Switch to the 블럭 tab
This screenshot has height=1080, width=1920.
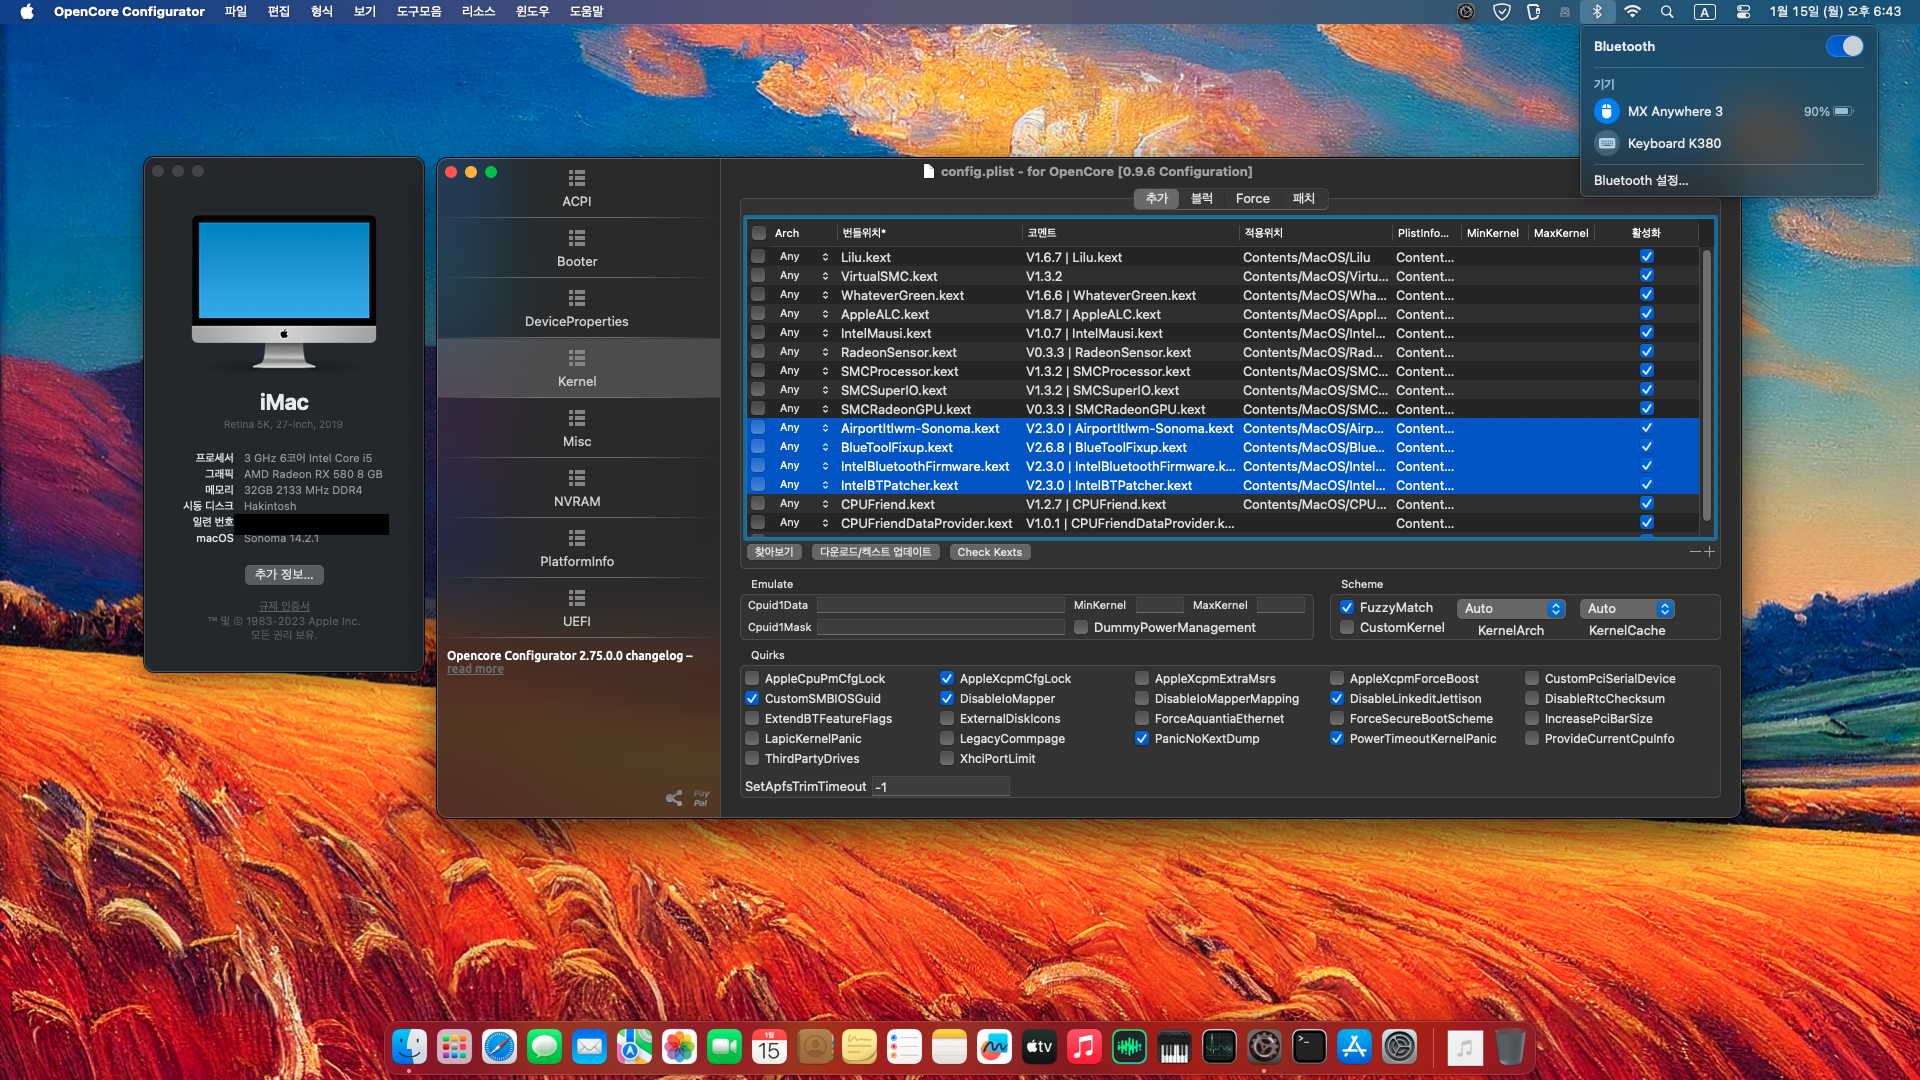tap(1202, 198)
